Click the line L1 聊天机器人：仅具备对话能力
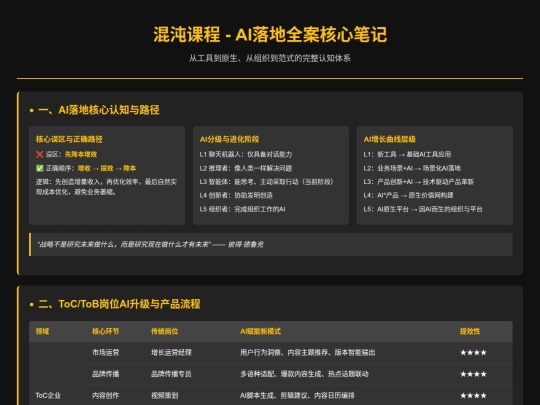 [x=246, y=154]
